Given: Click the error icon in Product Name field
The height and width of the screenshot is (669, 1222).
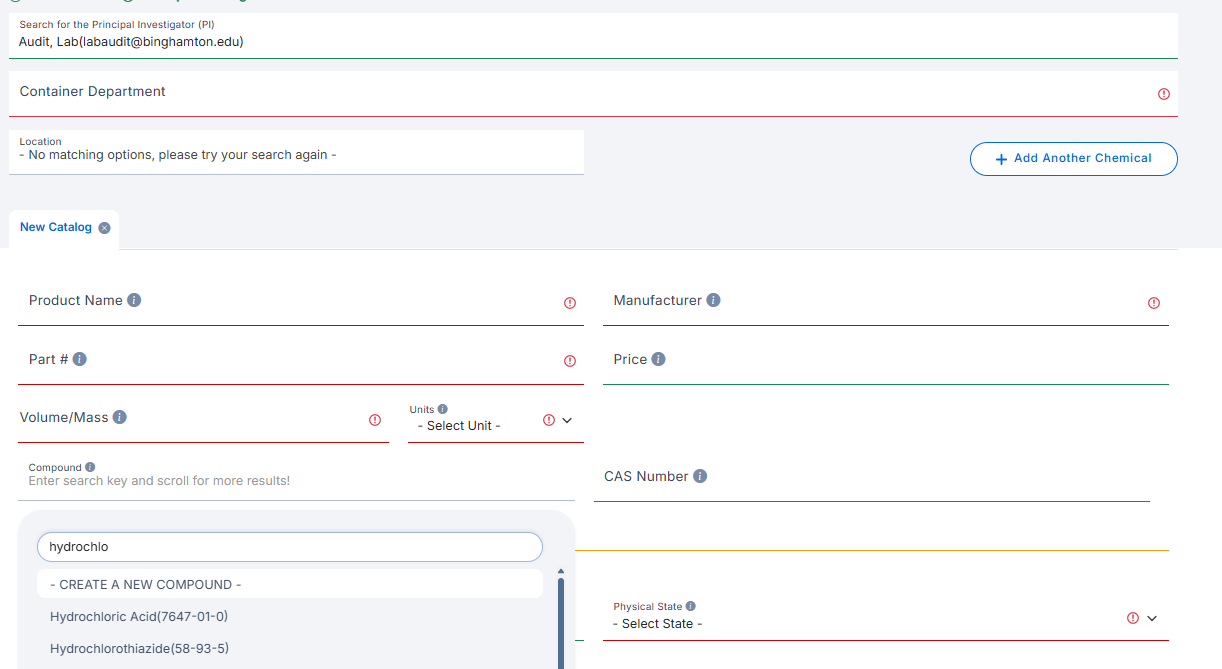Looking at the screenshot, I should tap(570, 303).
